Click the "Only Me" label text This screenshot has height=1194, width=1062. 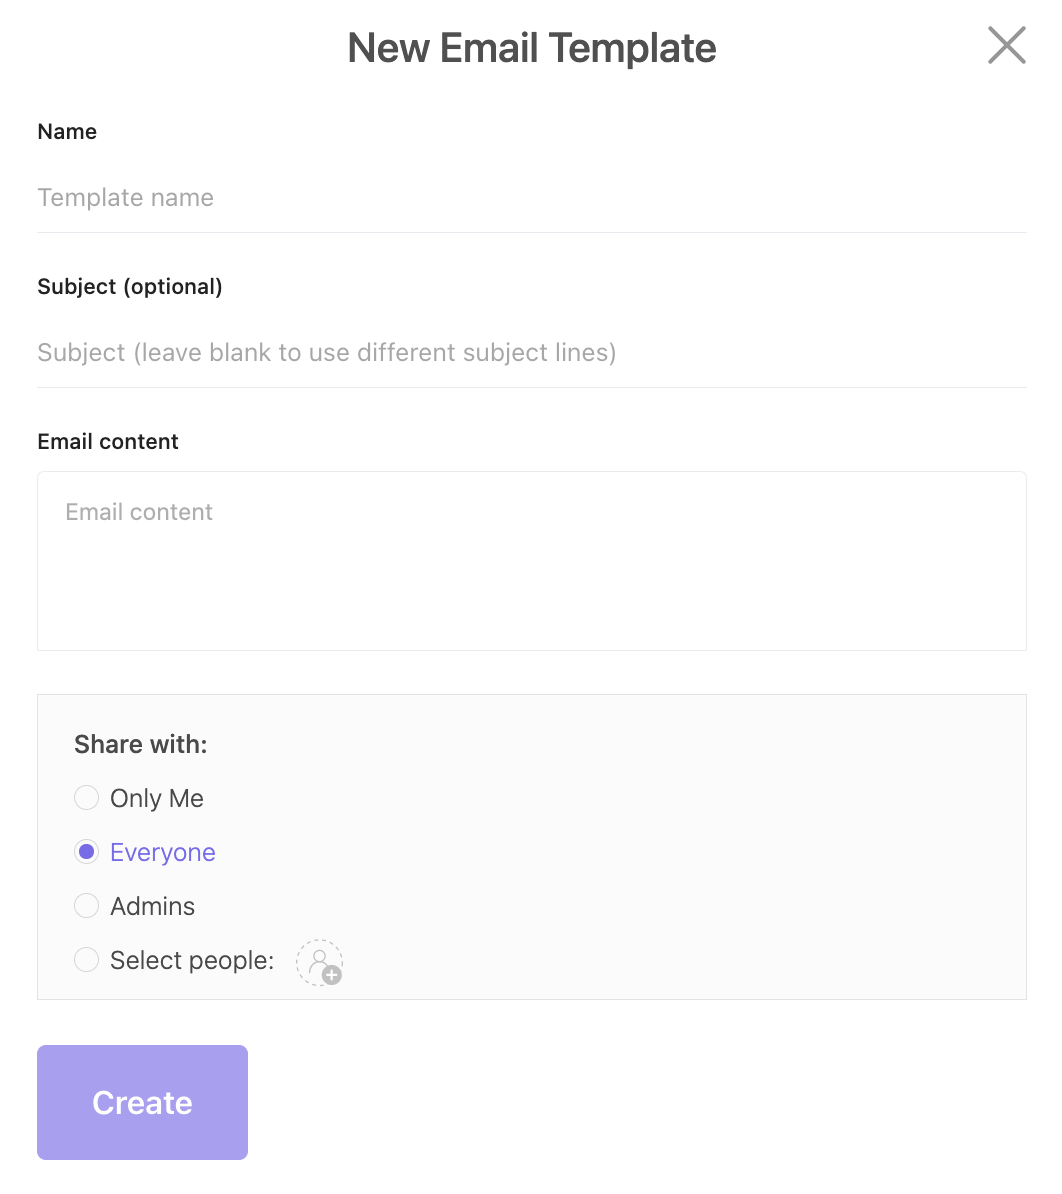157,798
